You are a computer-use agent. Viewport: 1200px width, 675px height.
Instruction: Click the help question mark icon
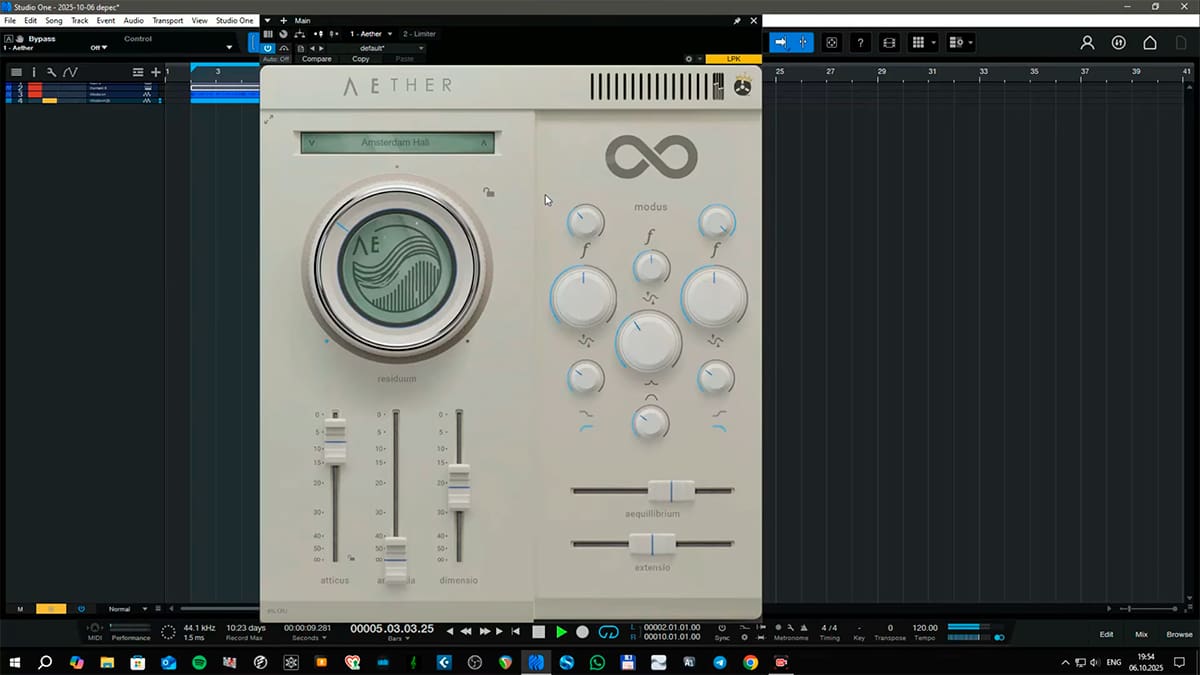860,43
